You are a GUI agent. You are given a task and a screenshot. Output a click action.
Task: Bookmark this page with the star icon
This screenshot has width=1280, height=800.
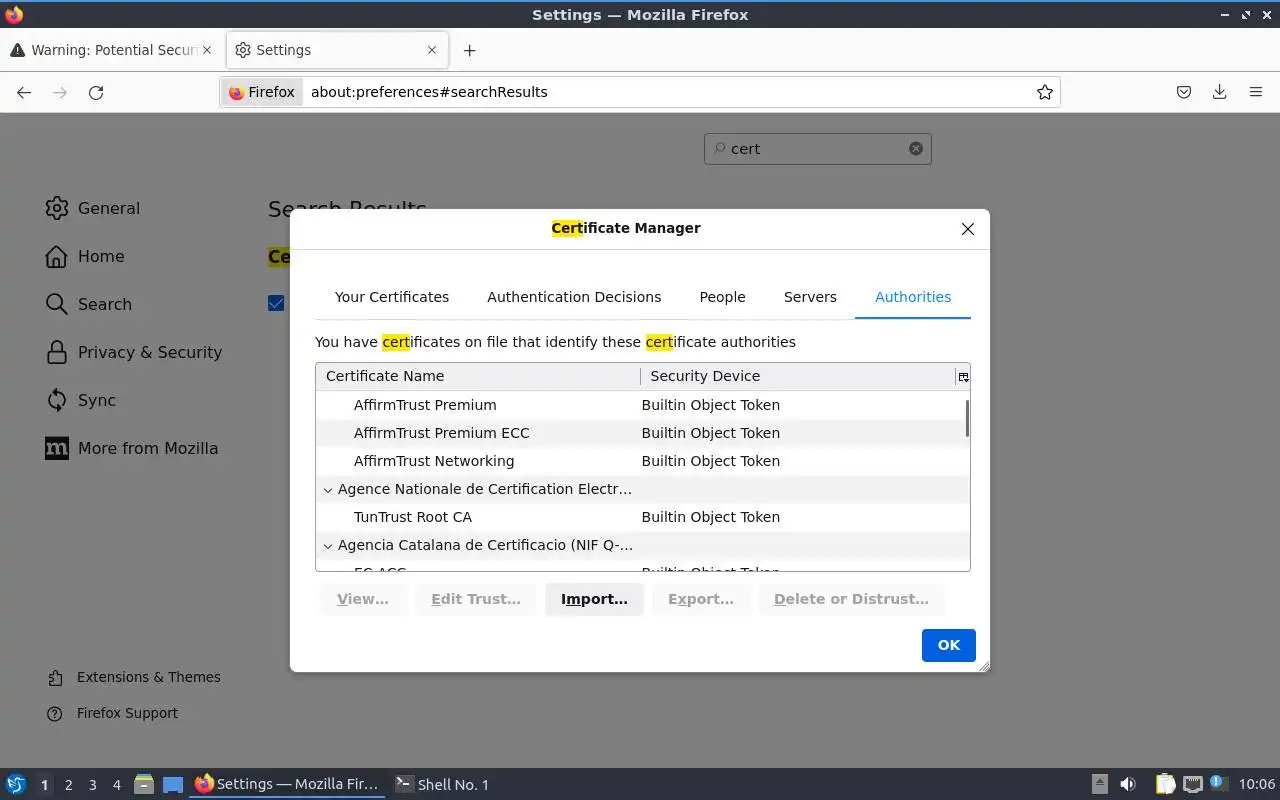tap(1045, 92)
